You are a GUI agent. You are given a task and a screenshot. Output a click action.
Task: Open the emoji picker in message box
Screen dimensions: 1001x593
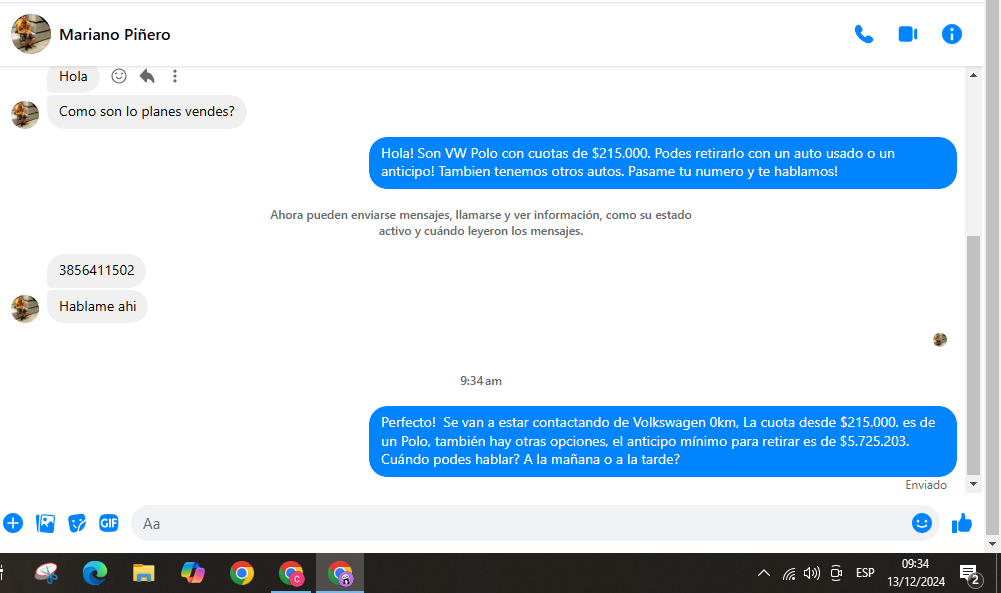pos(921,523)
